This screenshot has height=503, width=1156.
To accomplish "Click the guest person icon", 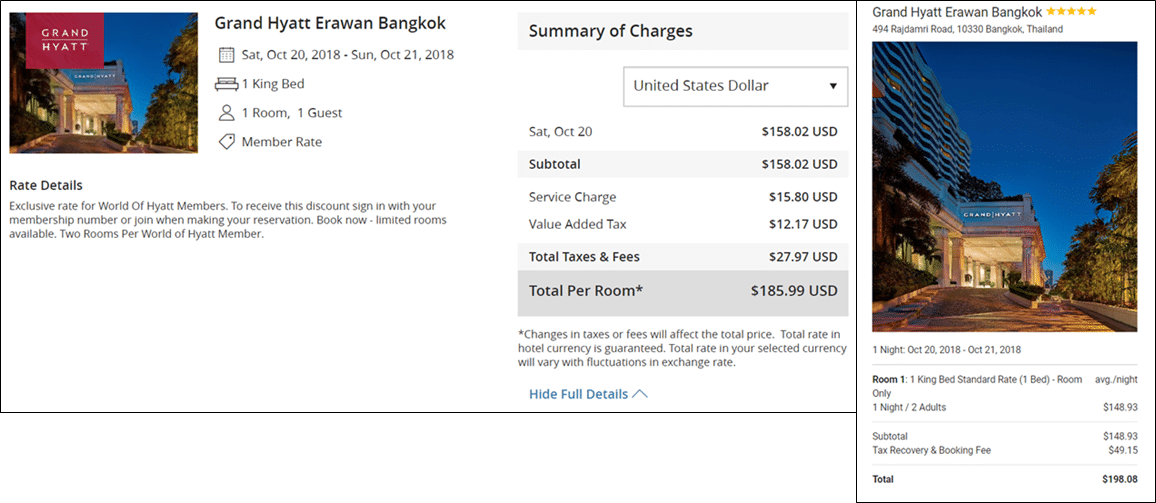I will [226, 113].
